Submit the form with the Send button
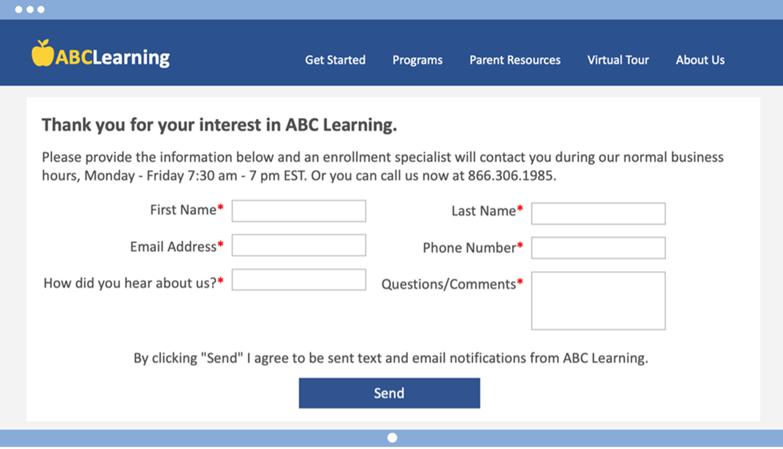 [x=390, y=393]
